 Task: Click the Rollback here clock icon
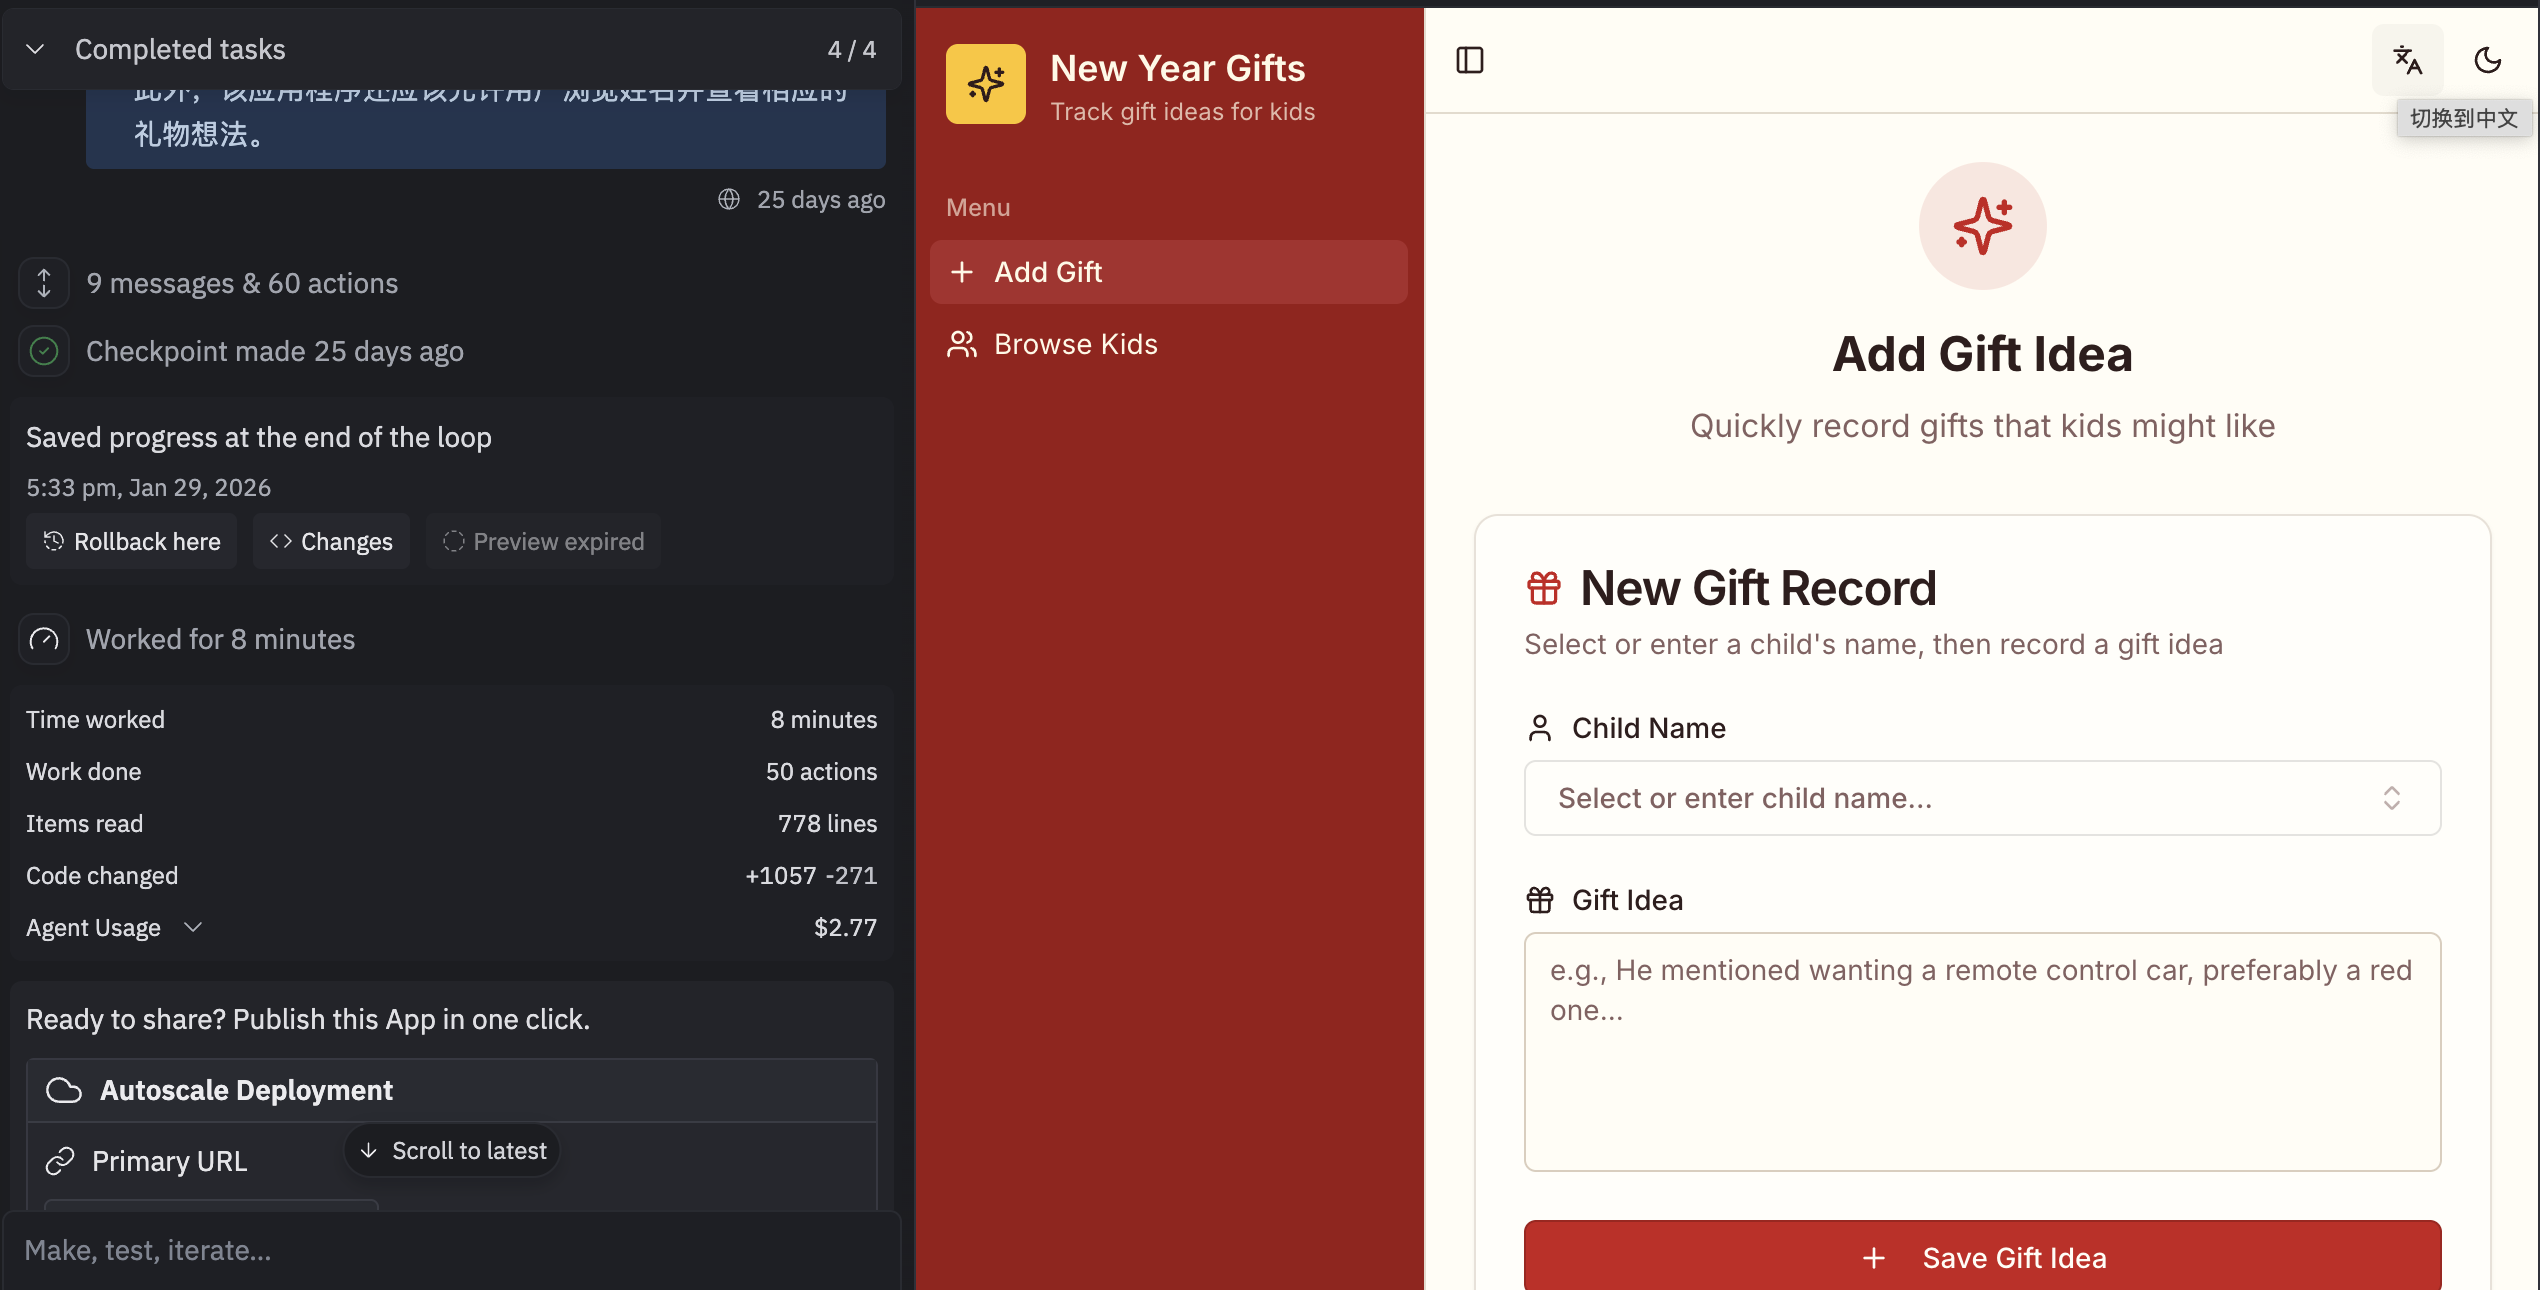[x=53, y=541]
